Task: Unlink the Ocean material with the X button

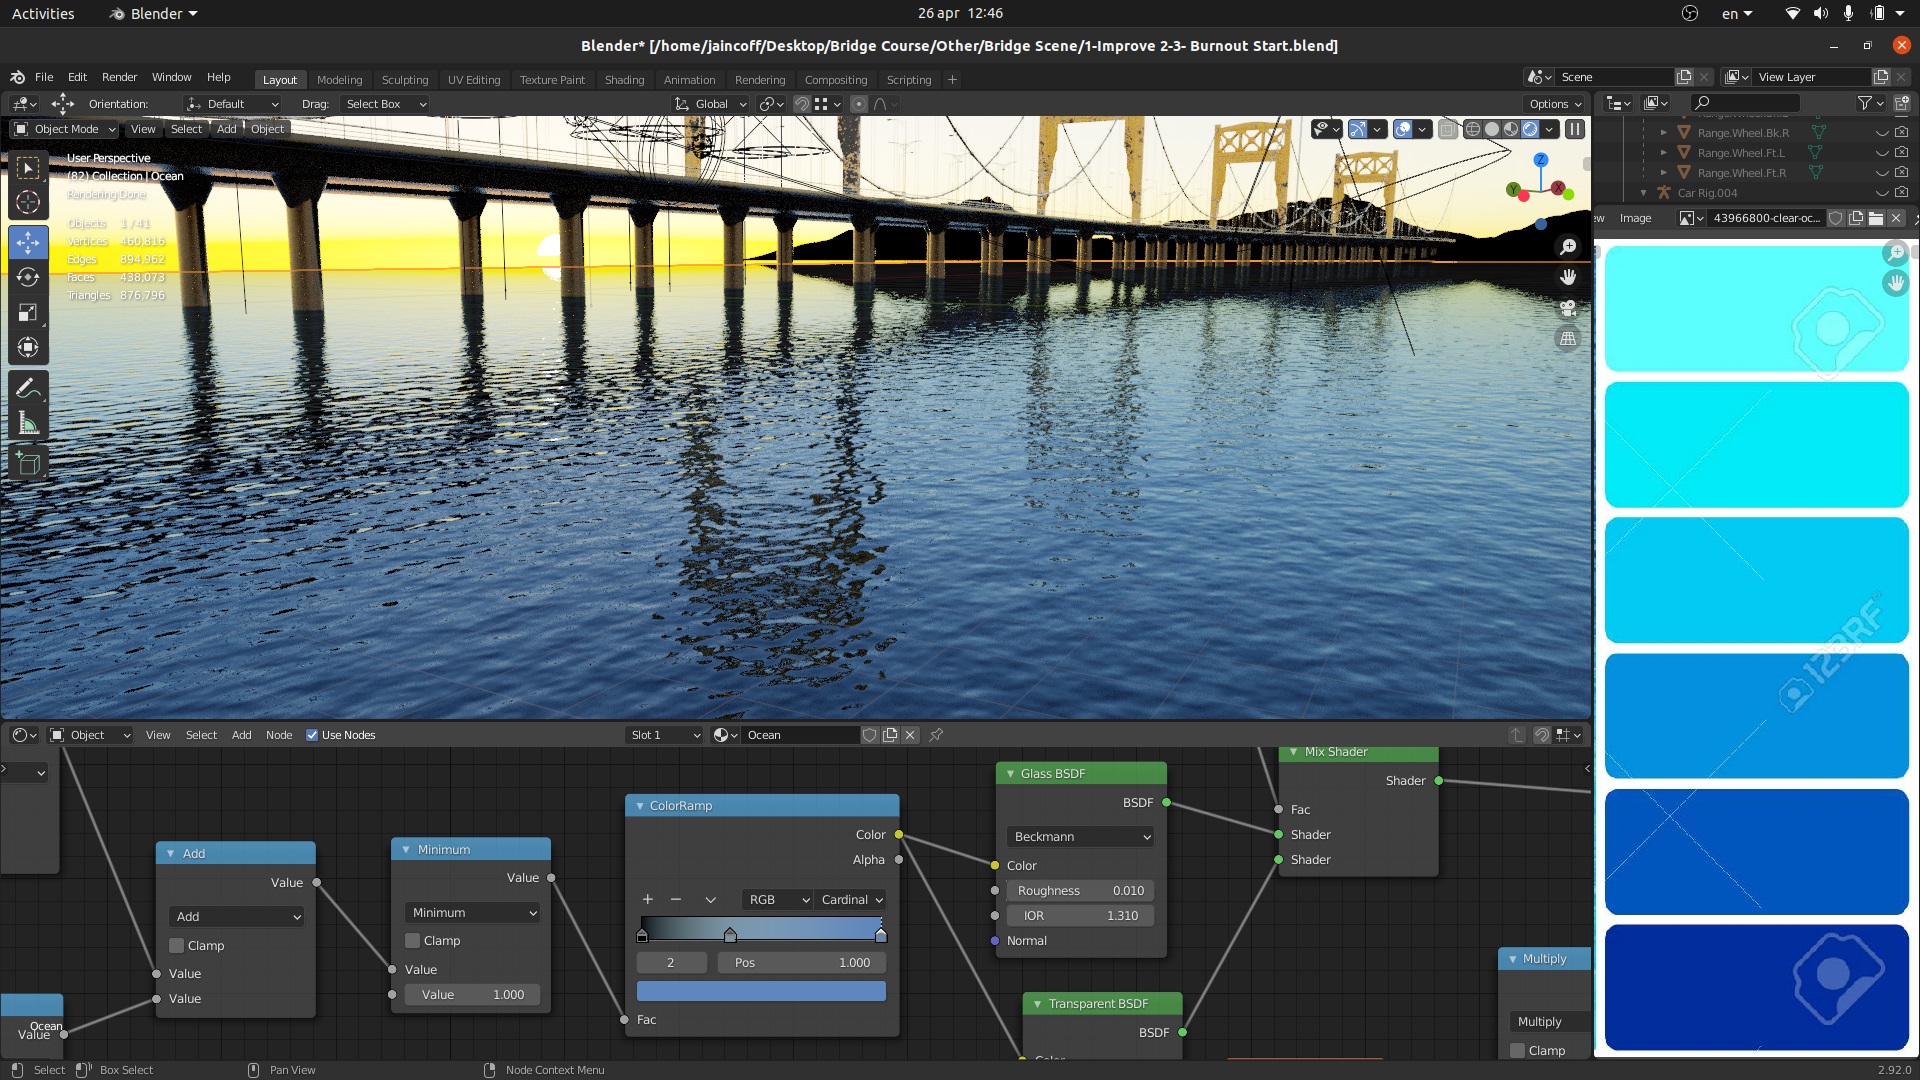Action: 909,735
